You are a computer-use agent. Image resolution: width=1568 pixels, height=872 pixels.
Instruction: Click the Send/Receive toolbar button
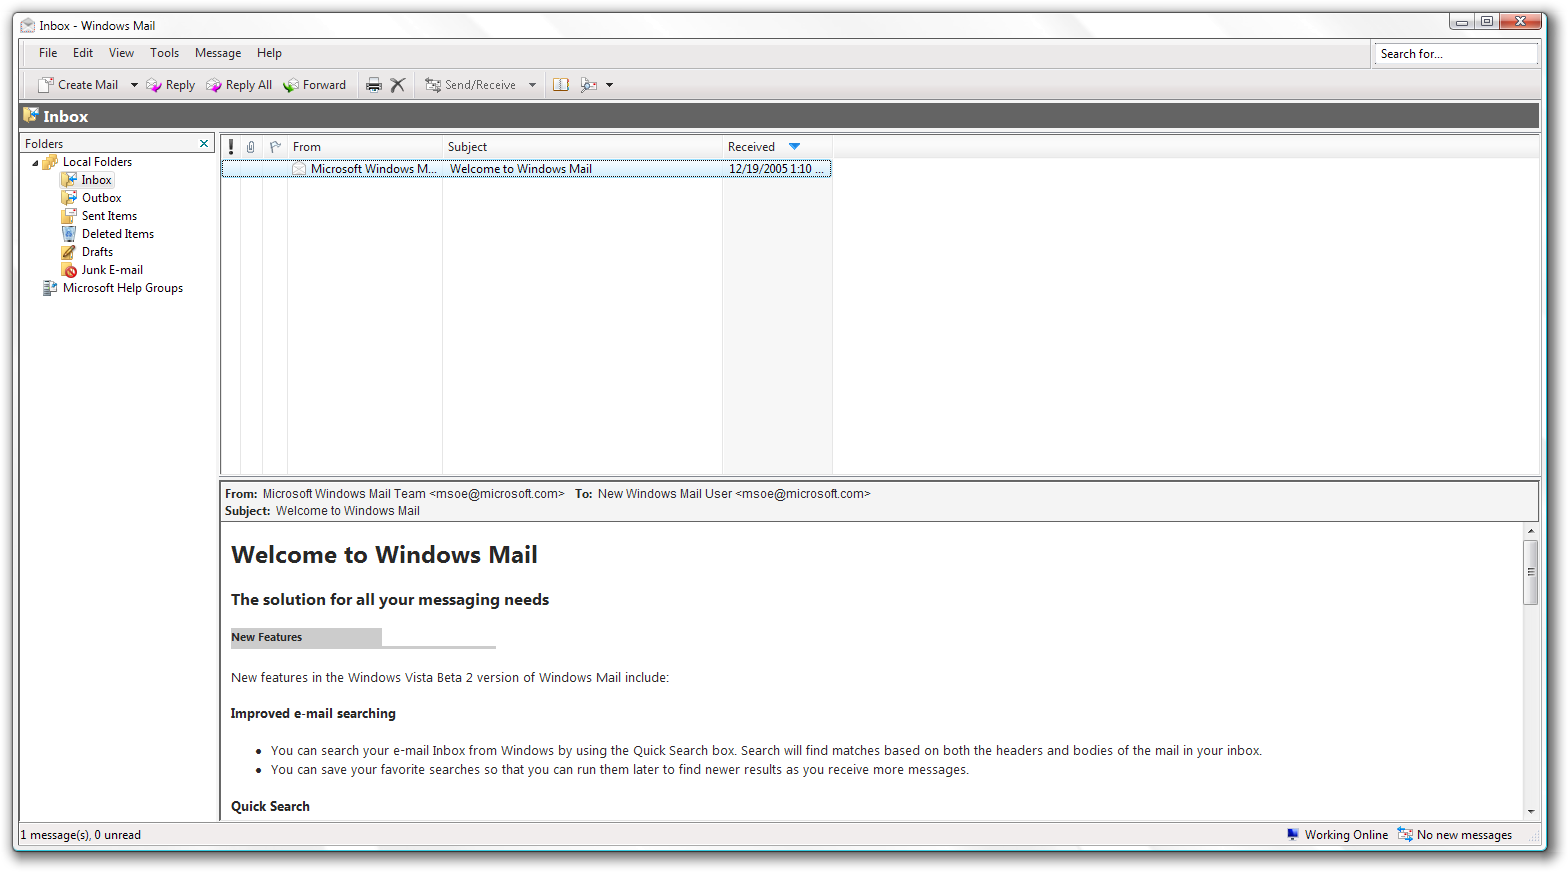[470, 85]
